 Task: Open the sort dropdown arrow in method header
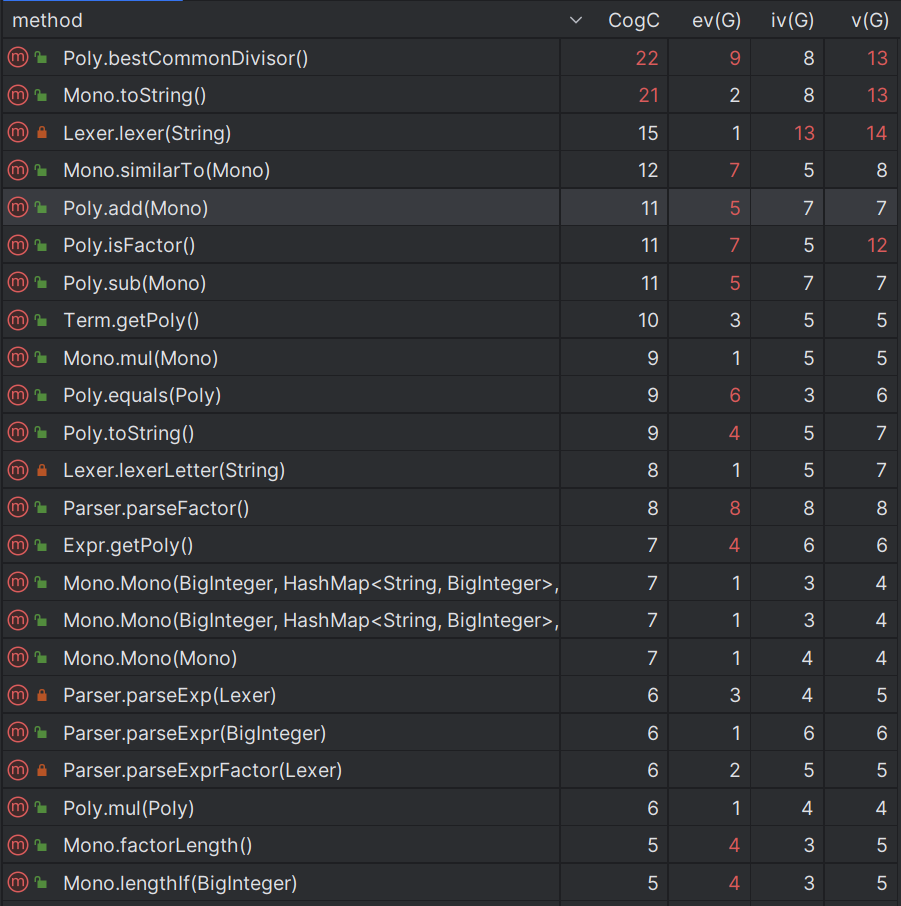tap(575, 20)
